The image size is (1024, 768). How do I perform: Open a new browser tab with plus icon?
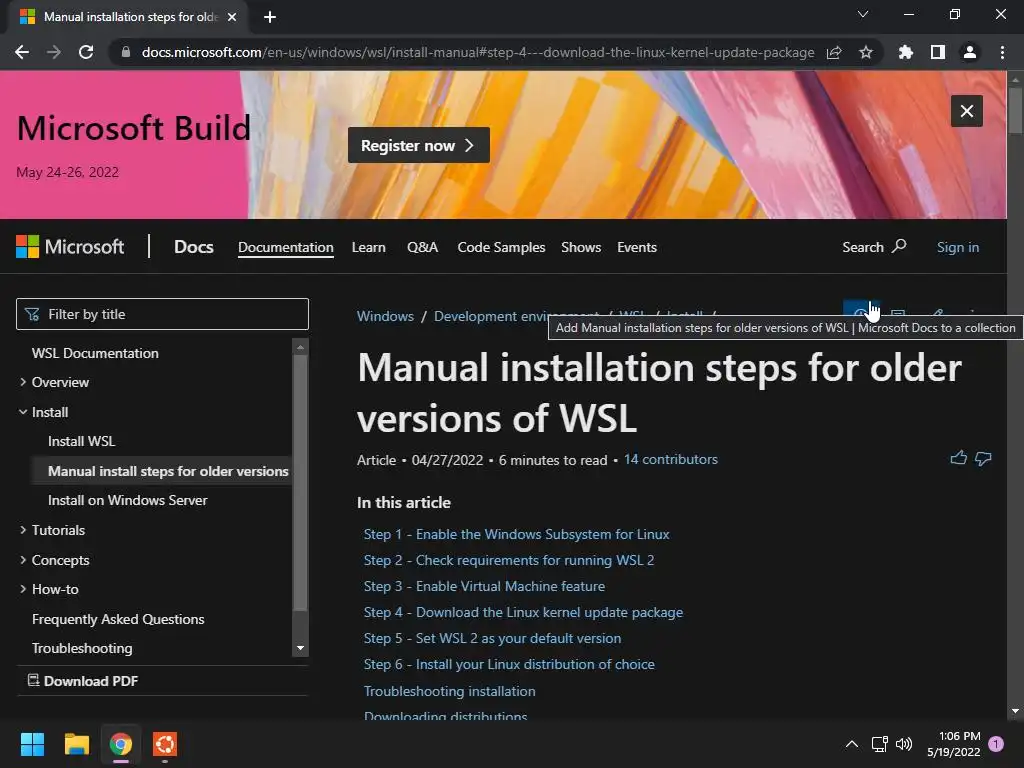[269, 17]
